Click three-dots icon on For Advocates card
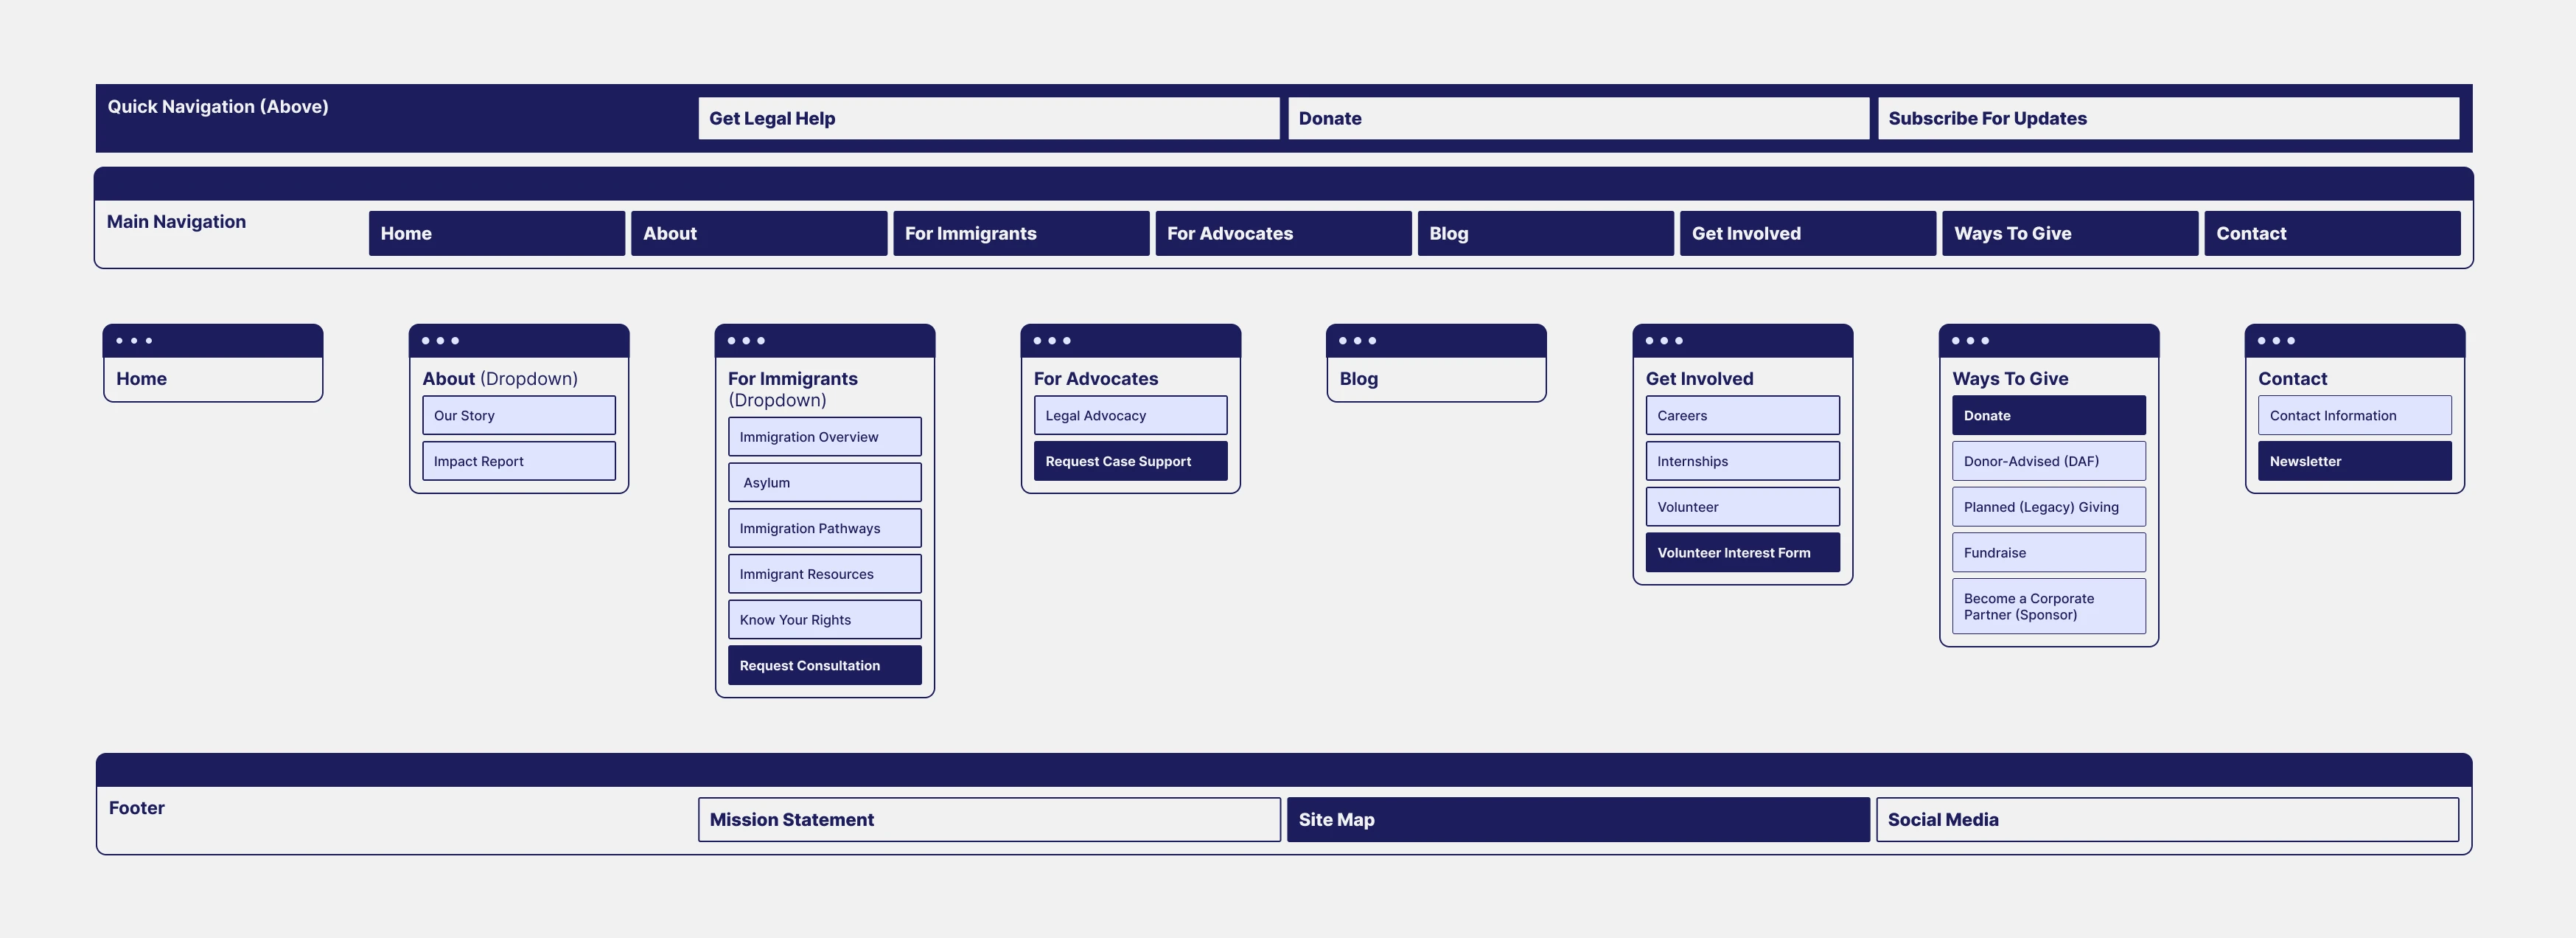This screenshot has width=2576, height=938. tap(1052, 341)
